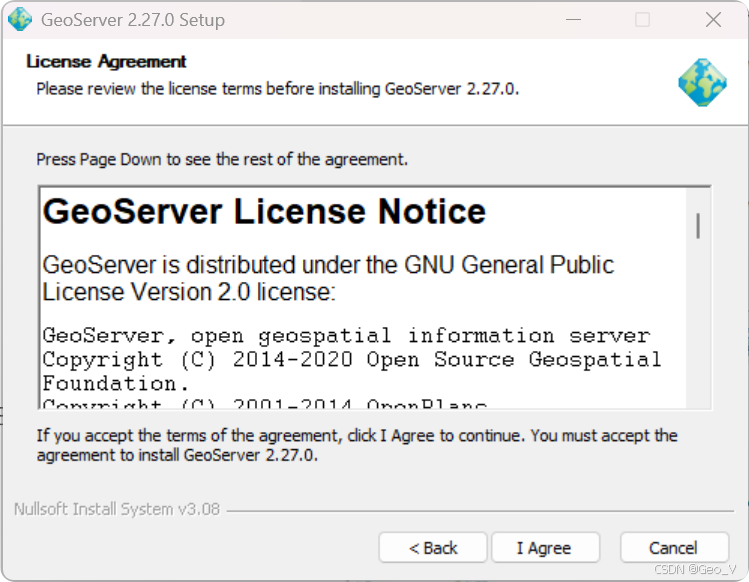
Task: Click the I Agree button
Action: tap(545, 548)
